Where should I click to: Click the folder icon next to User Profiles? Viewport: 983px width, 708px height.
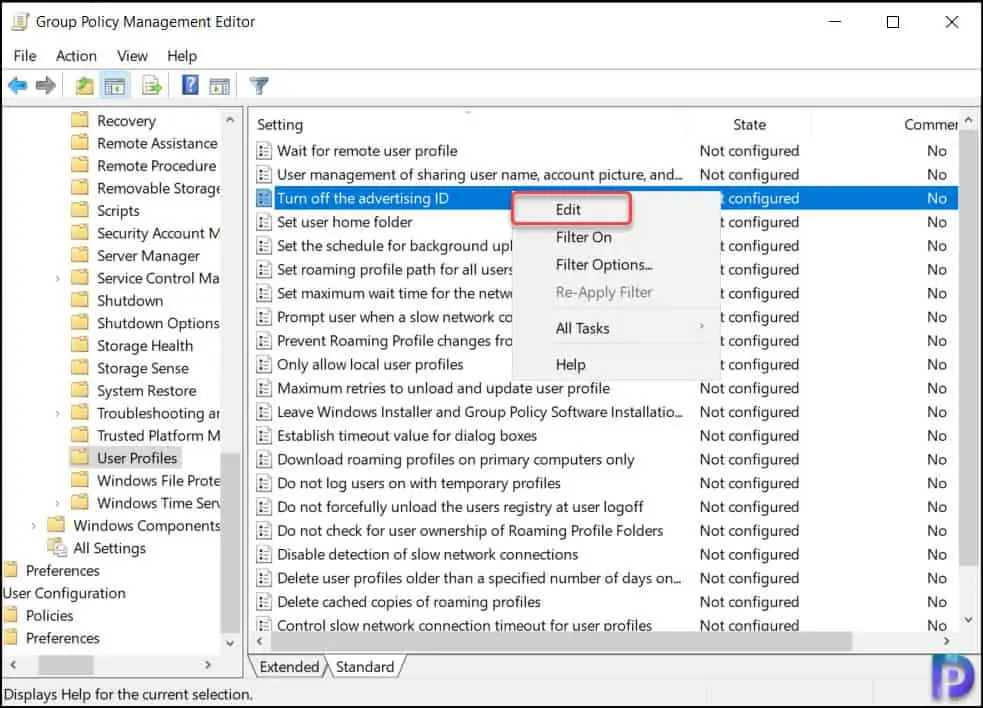(x=80, y=457)
